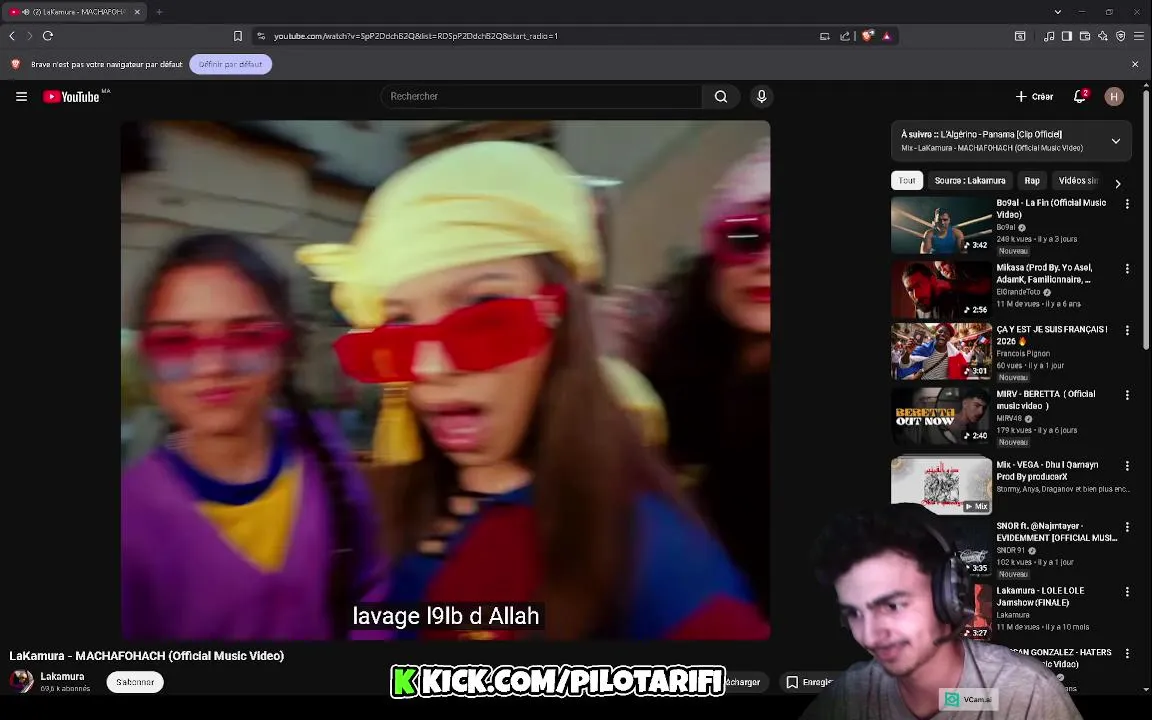Open the Brave playlist music icon
This screenshot has height=720, width=1152.
pyautogui.click(x=1049, y=36)
